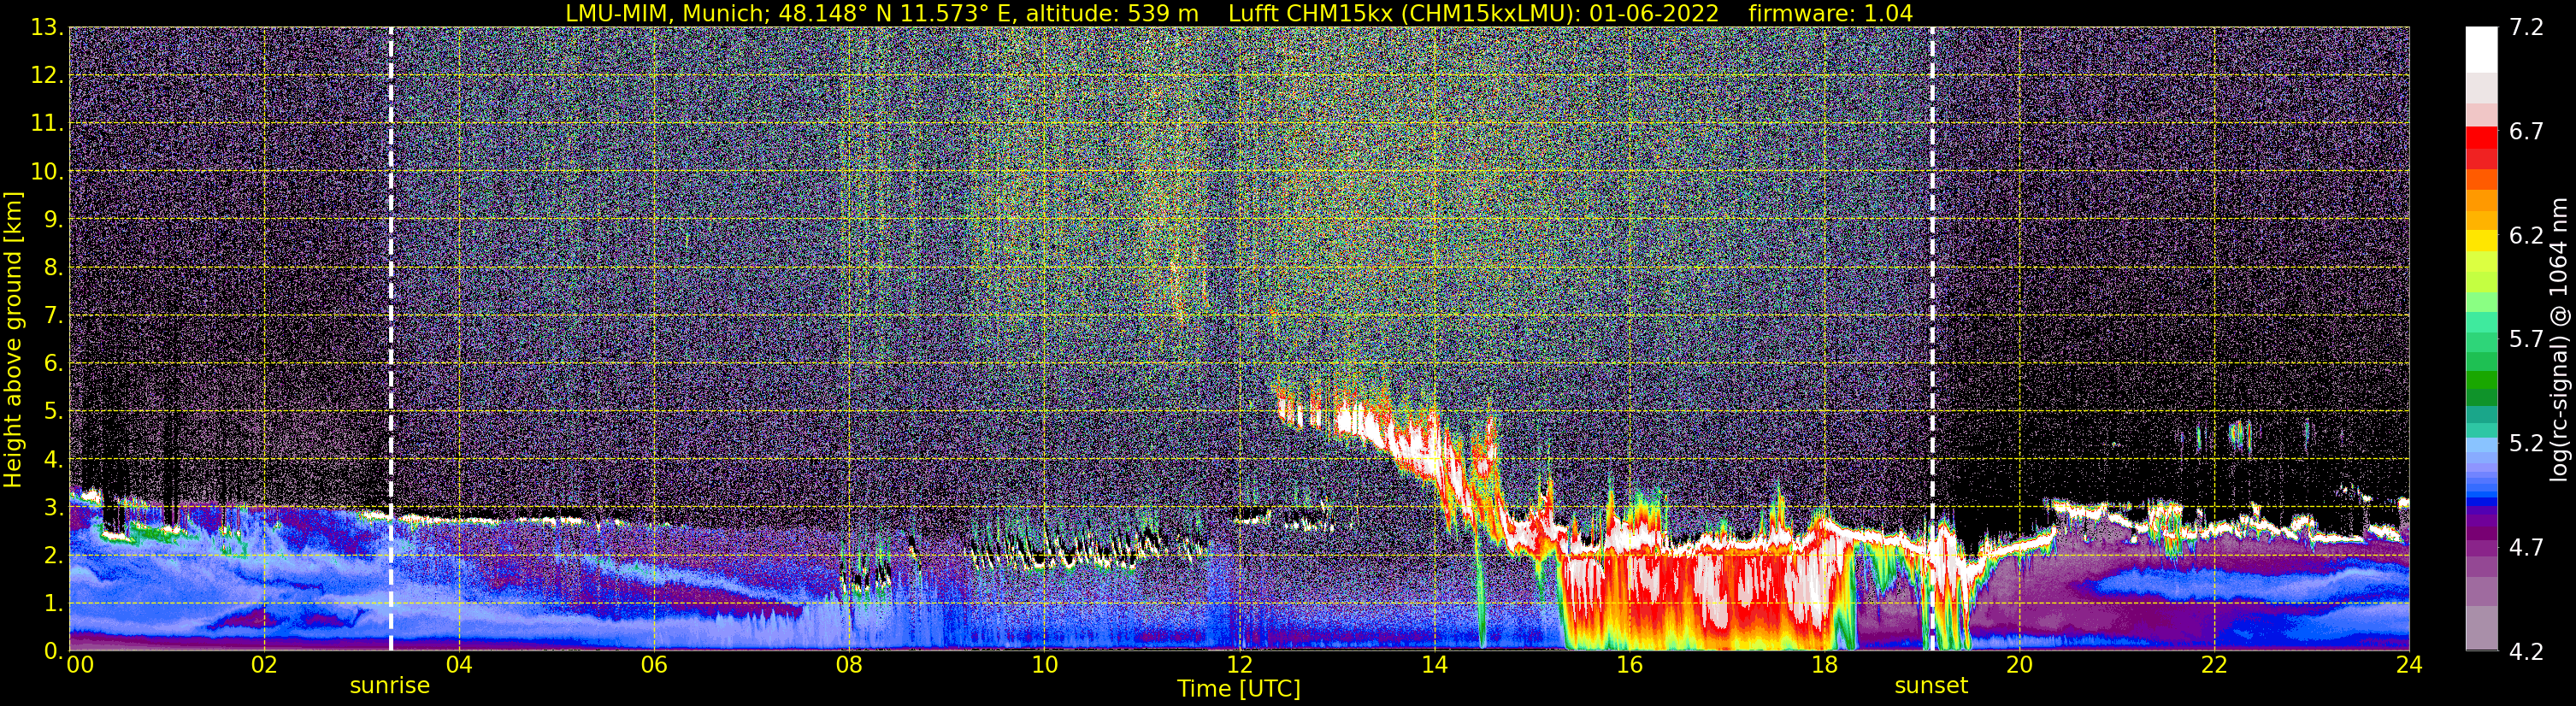Click the x-axis tick label '16'
Screen dimensions: 2576x706
click(x=1629, y=665)
